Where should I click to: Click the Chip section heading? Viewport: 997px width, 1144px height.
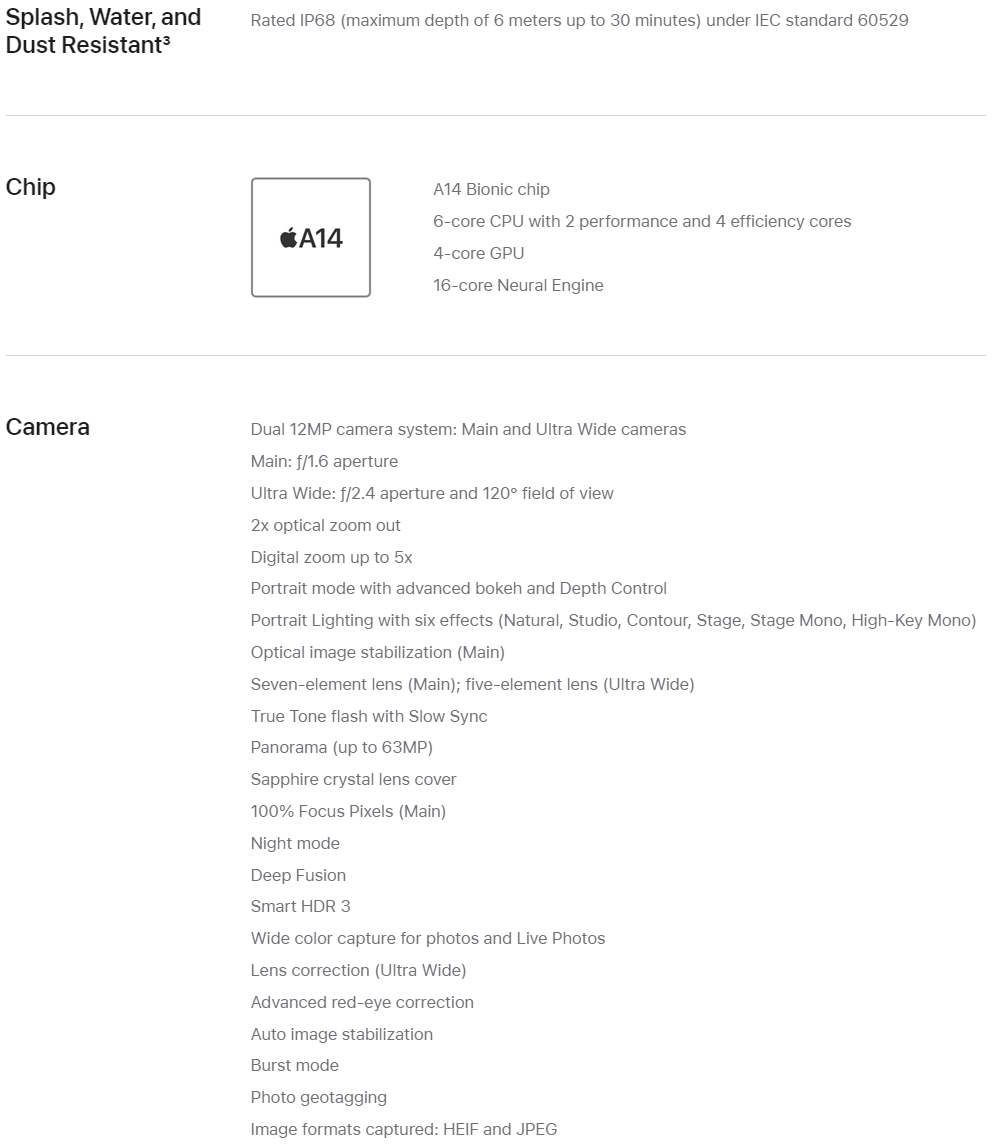pyautogui.click(x=31, y=187)
